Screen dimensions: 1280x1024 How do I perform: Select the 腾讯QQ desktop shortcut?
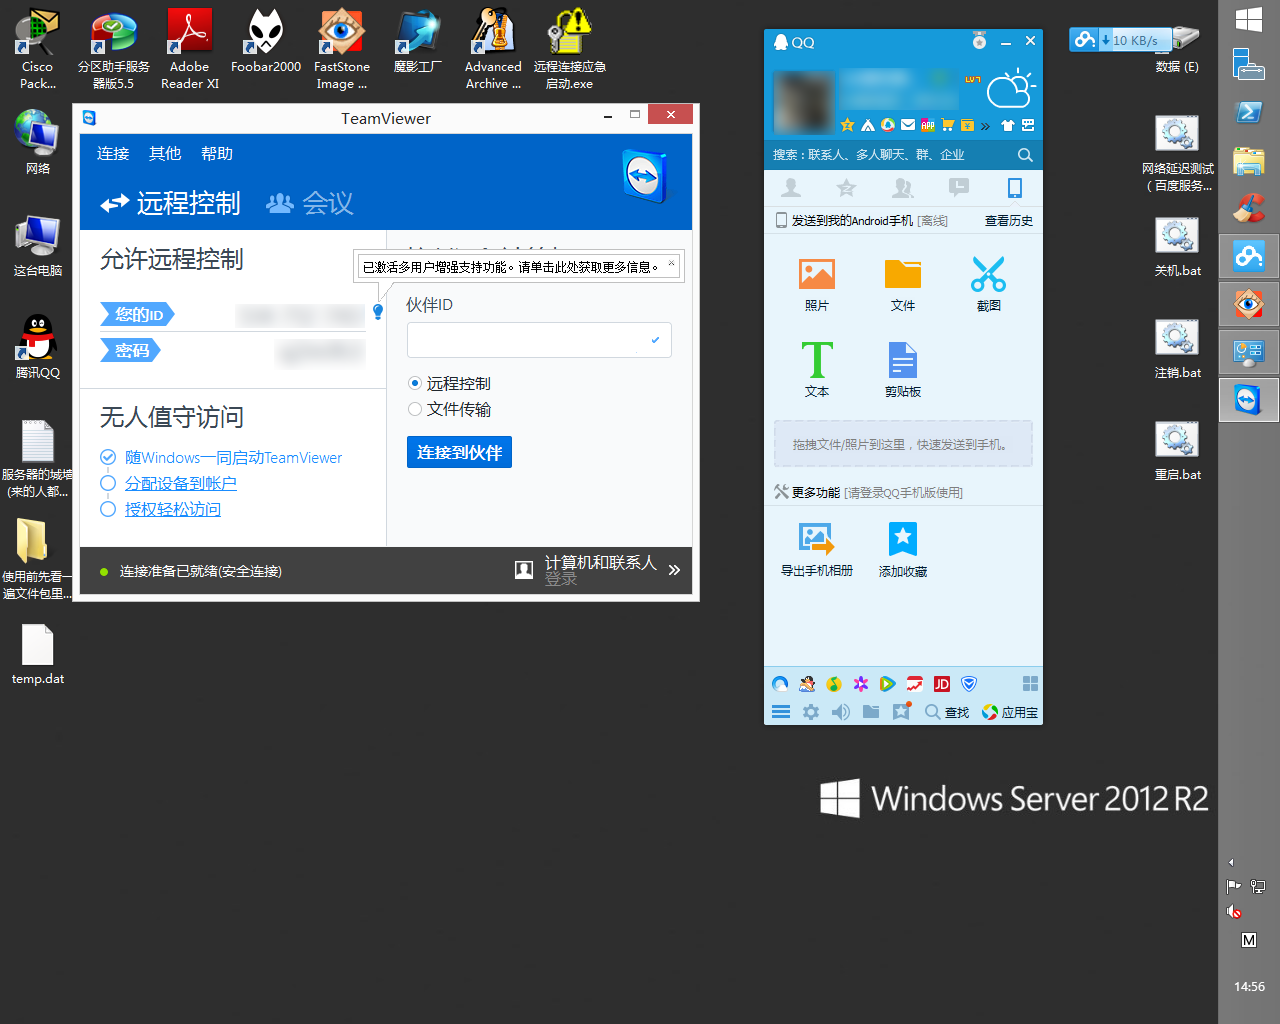click(x=37, y=346)
